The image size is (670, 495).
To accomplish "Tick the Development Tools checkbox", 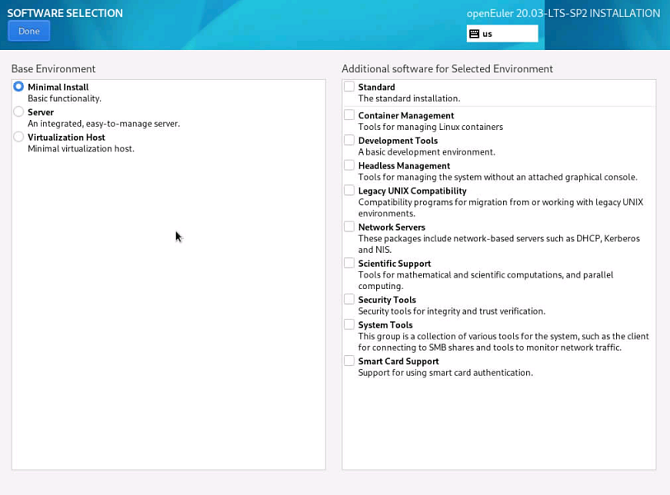I will click(349, 141).
